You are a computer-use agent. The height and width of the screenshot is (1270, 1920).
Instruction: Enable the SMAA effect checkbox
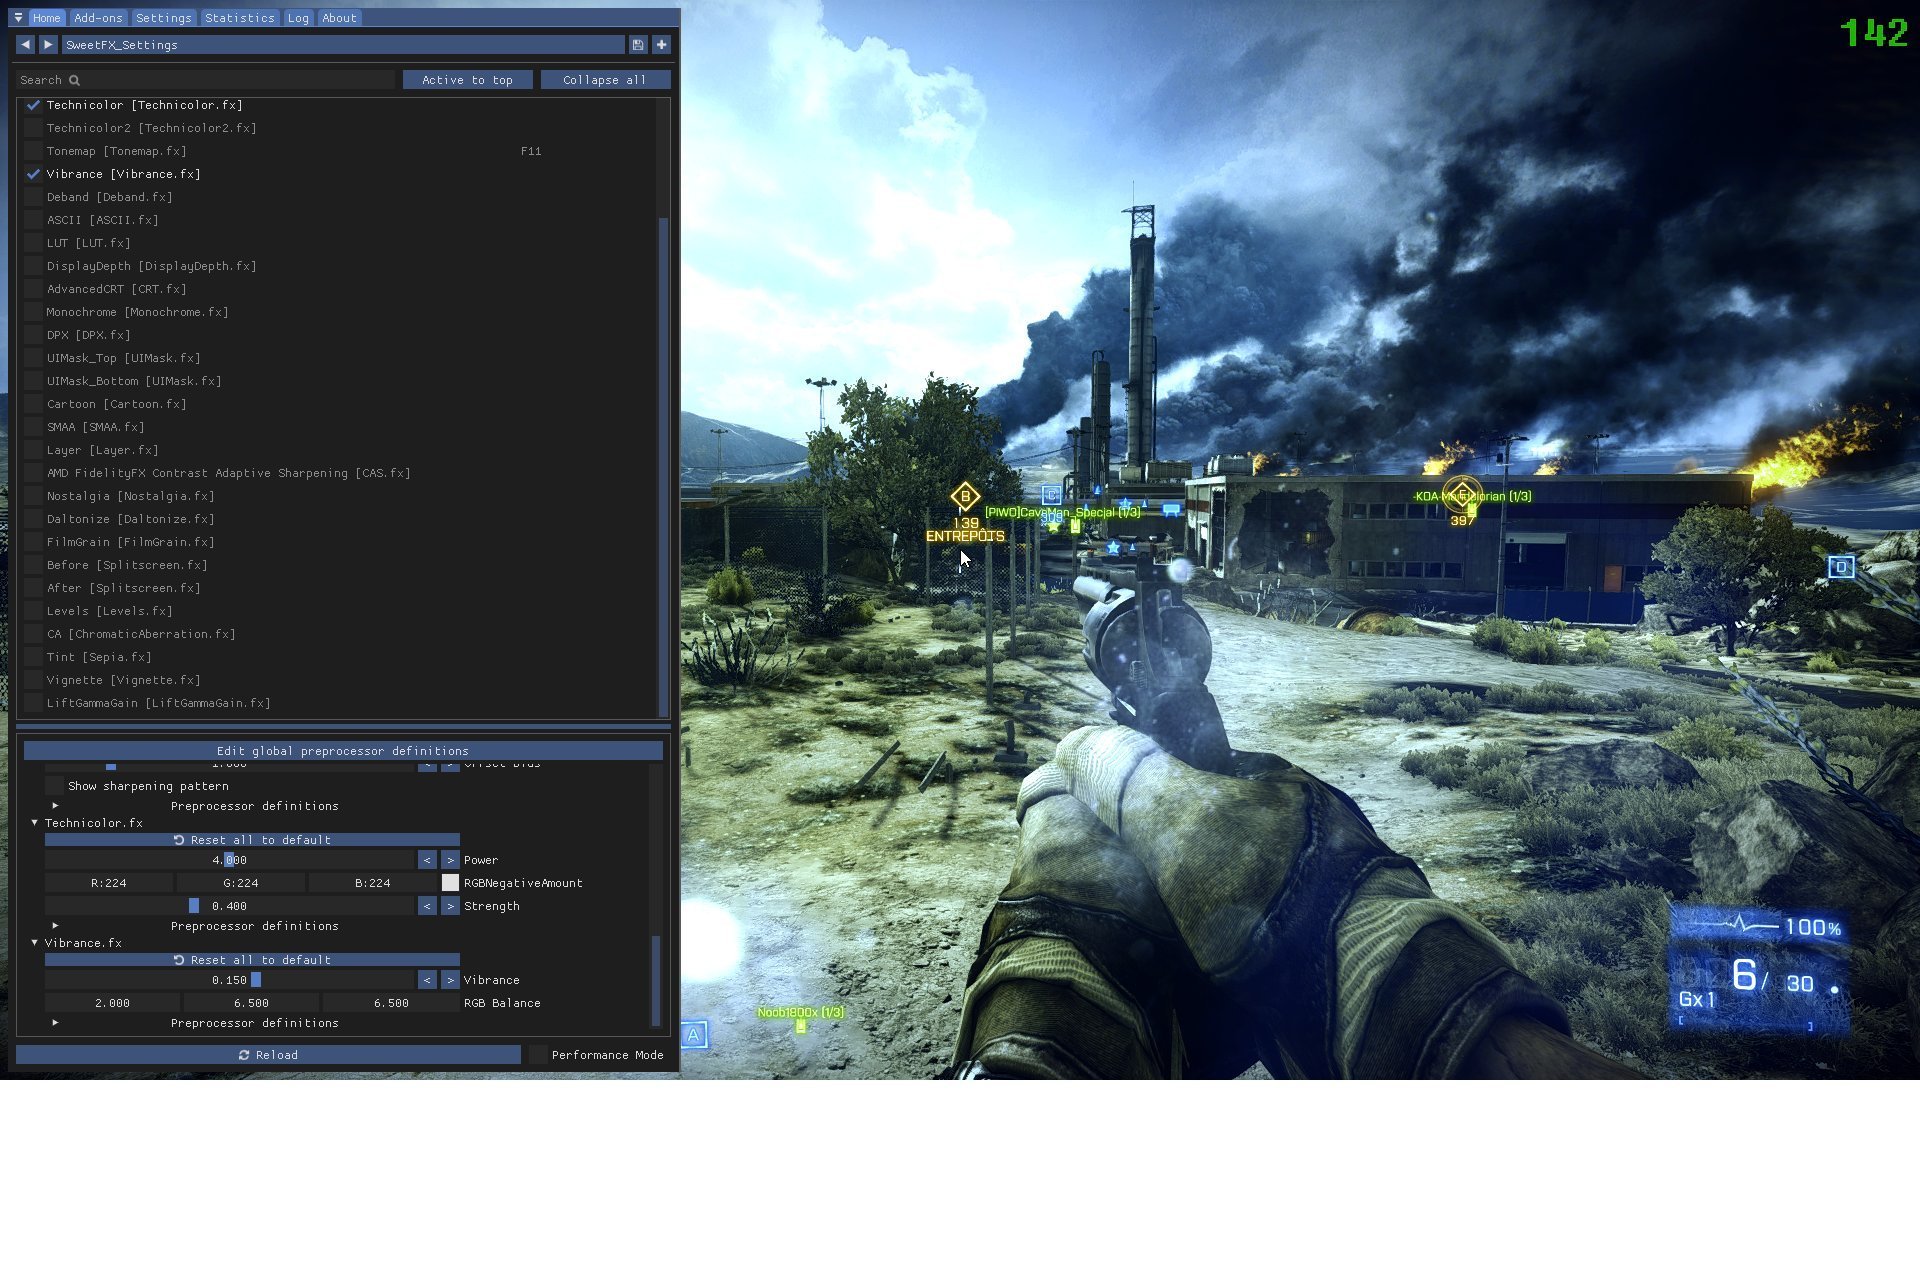(33, 427)
